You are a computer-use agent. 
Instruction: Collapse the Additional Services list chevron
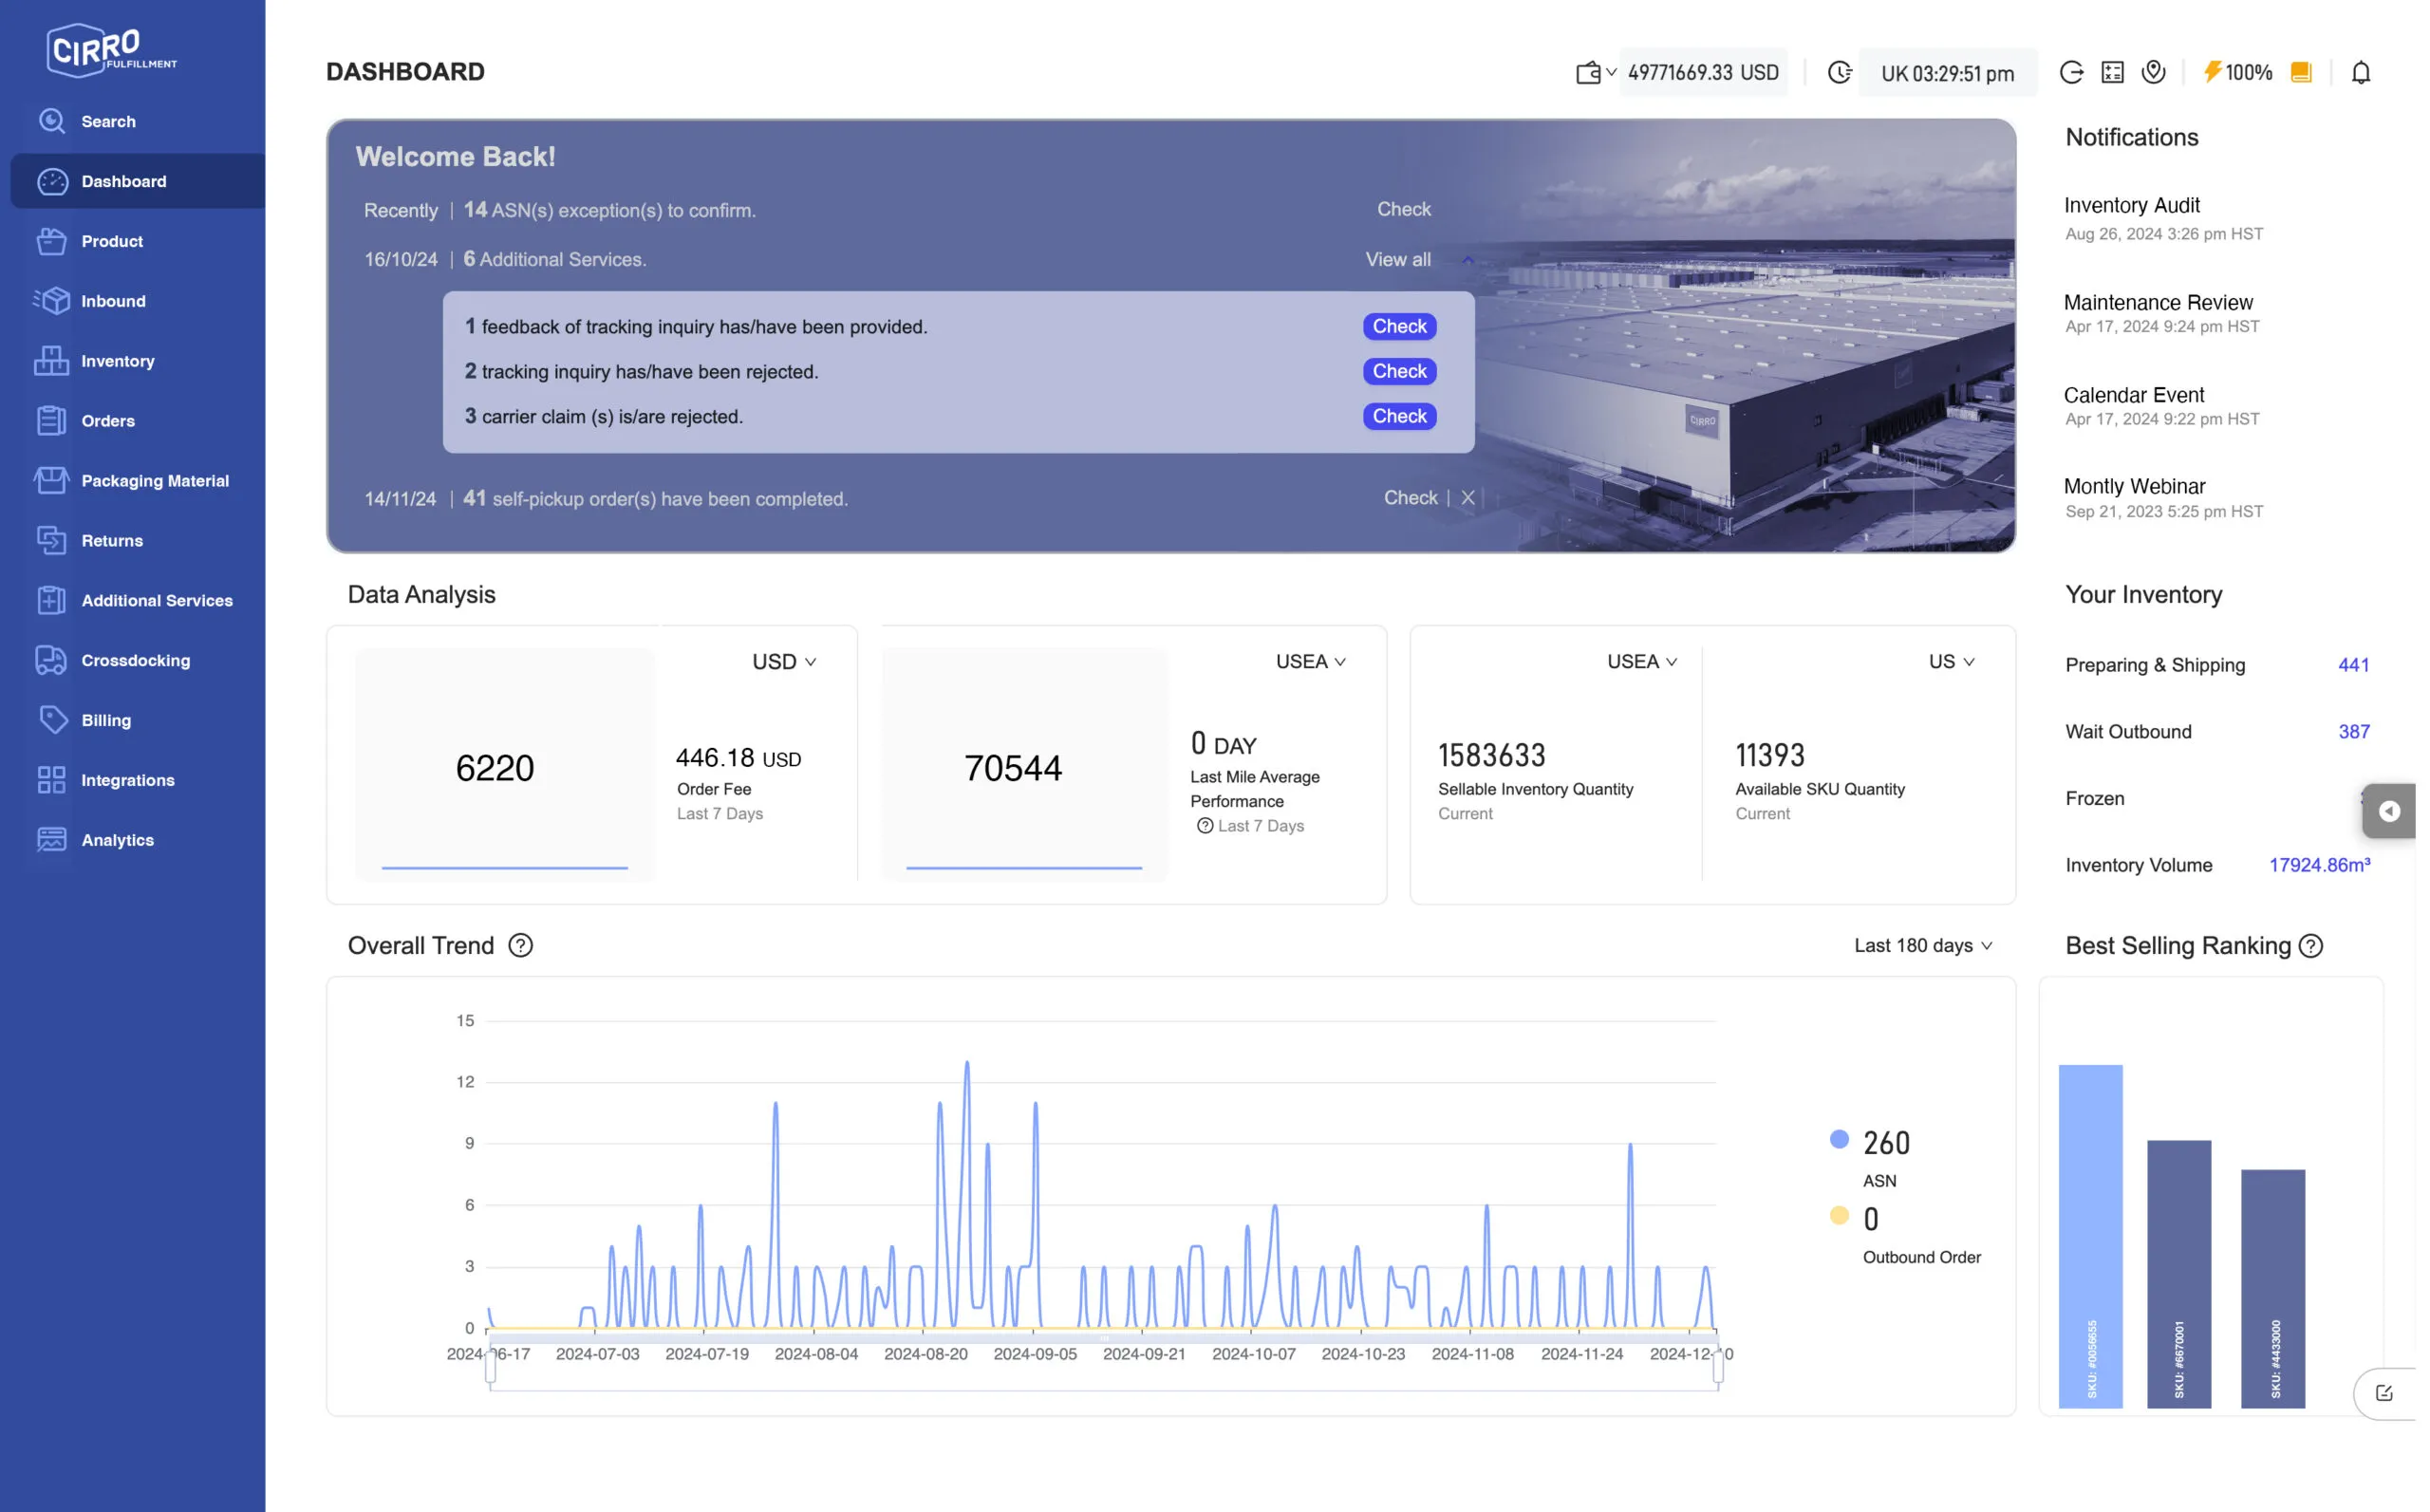point(1467,260)
